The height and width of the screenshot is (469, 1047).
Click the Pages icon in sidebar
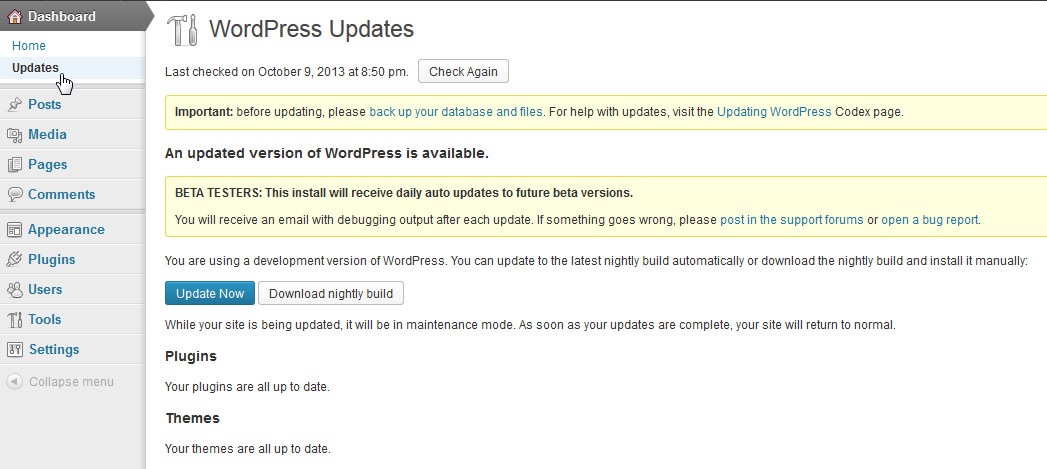point(15,165)
